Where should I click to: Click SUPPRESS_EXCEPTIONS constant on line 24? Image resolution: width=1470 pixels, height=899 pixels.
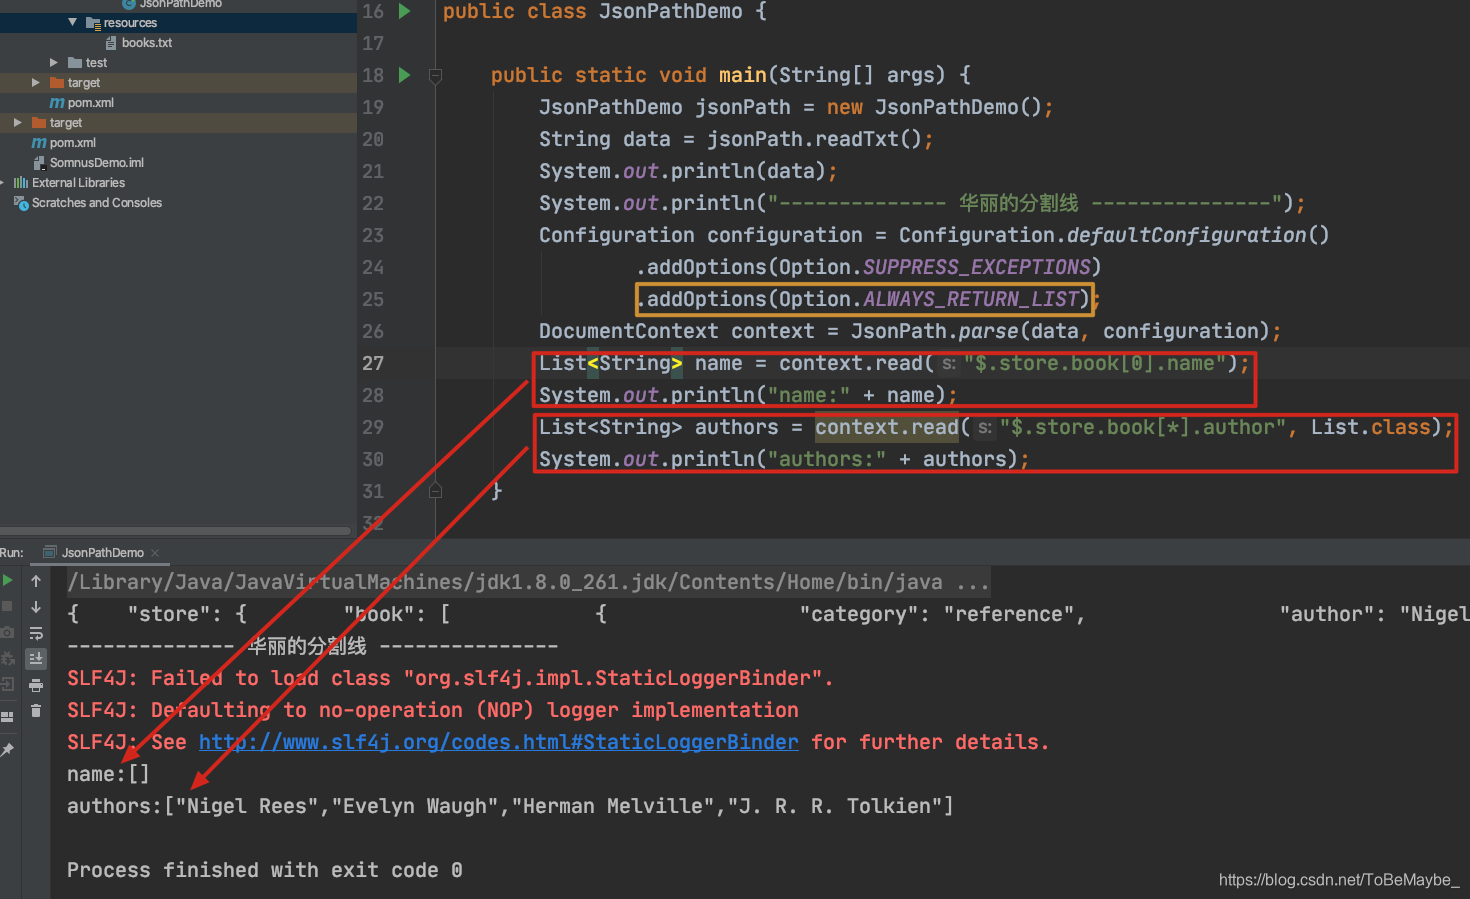(x=976, y=267)
